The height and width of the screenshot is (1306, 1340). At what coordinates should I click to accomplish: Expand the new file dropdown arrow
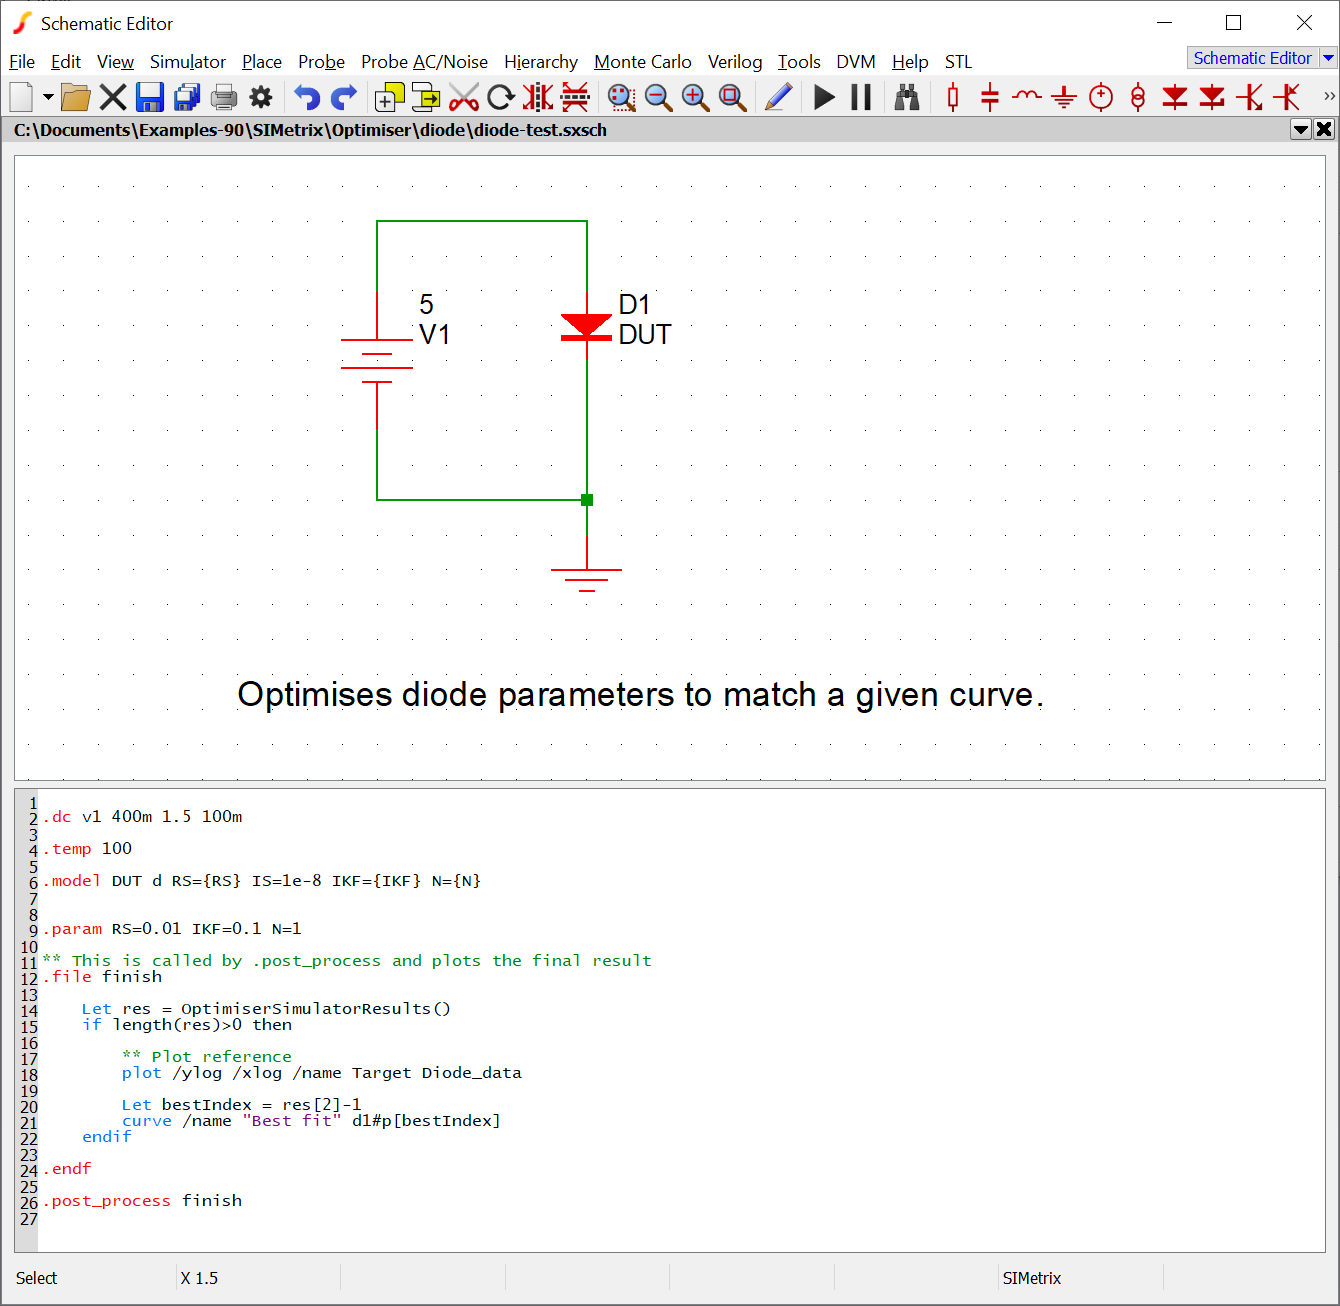48,97
